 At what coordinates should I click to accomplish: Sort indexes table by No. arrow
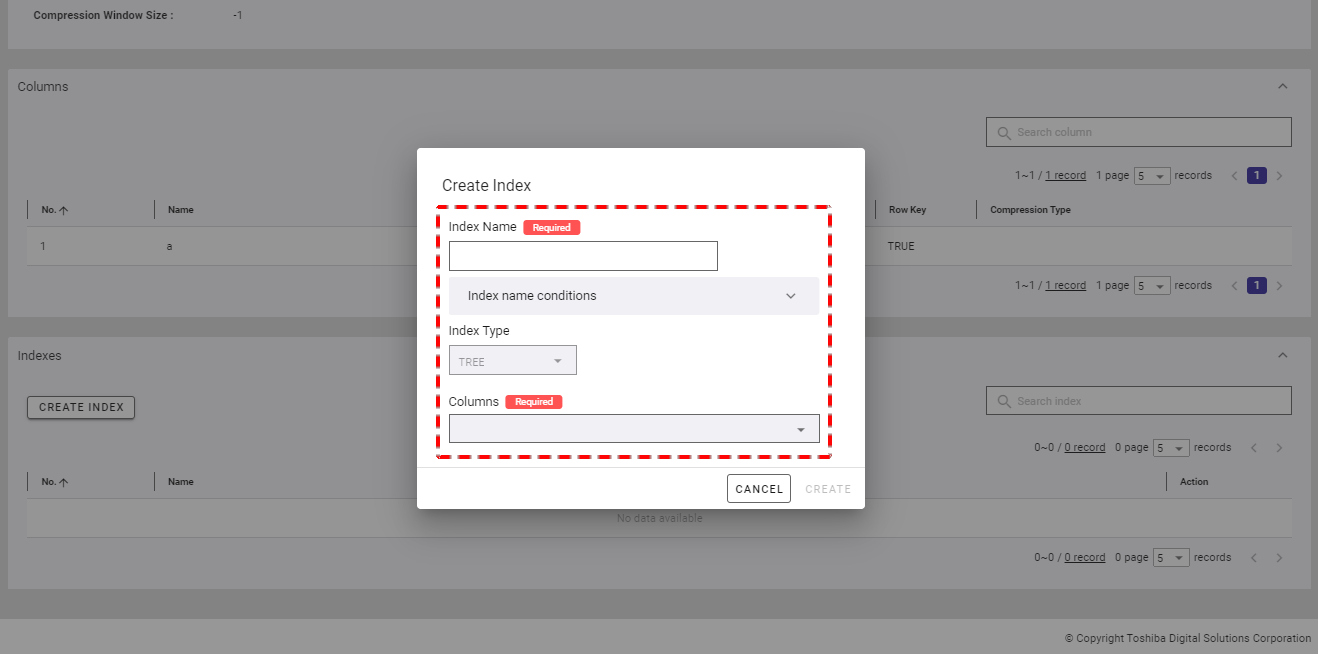(64, 482)
